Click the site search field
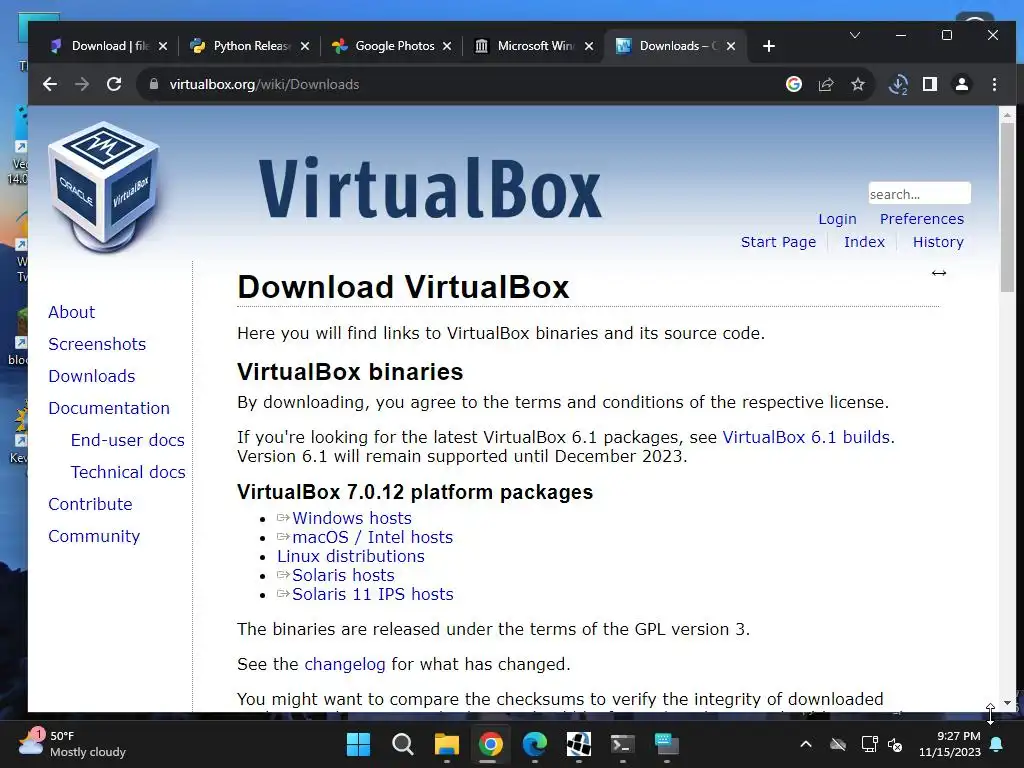Viewport: 1024px width, 768px height. pyautogui.click(x=919, y=194)
